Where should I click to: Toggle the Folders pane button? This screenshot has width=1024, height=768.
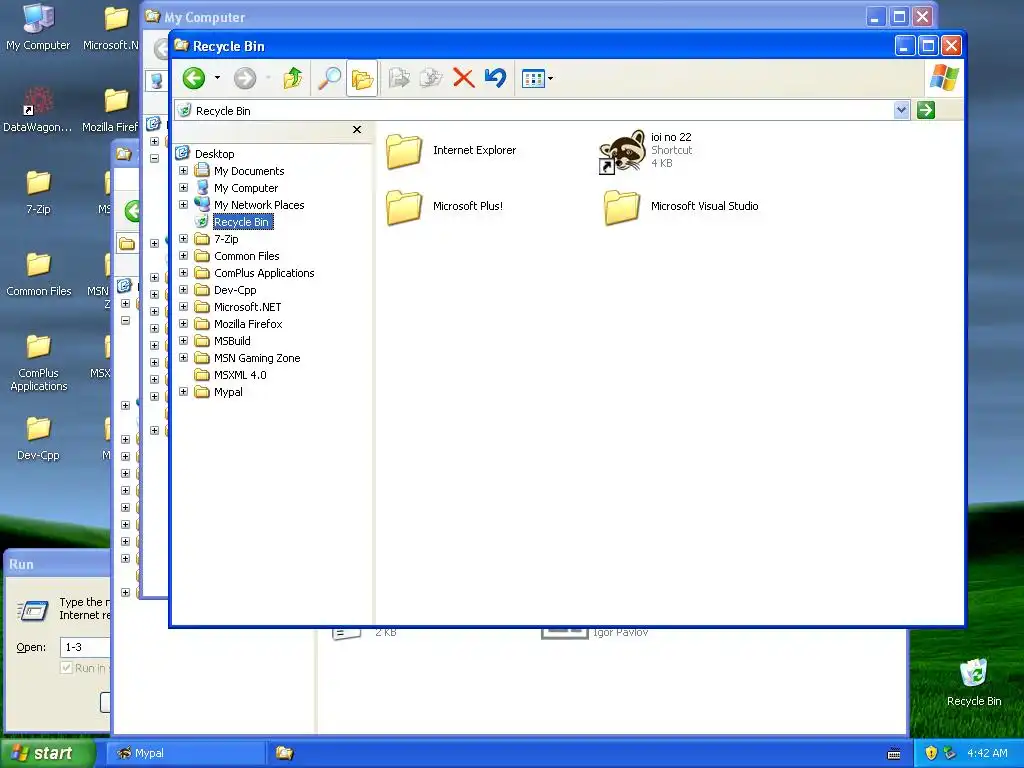(362, 78)
